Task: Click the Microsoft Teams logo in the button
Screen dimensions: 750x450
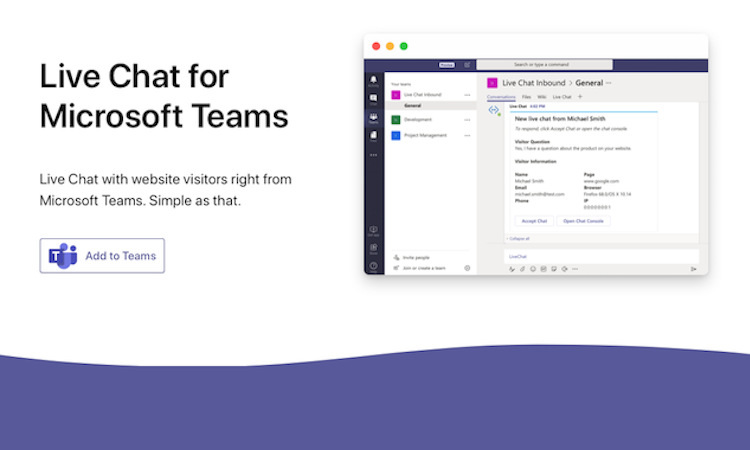Action: point(63,256)
